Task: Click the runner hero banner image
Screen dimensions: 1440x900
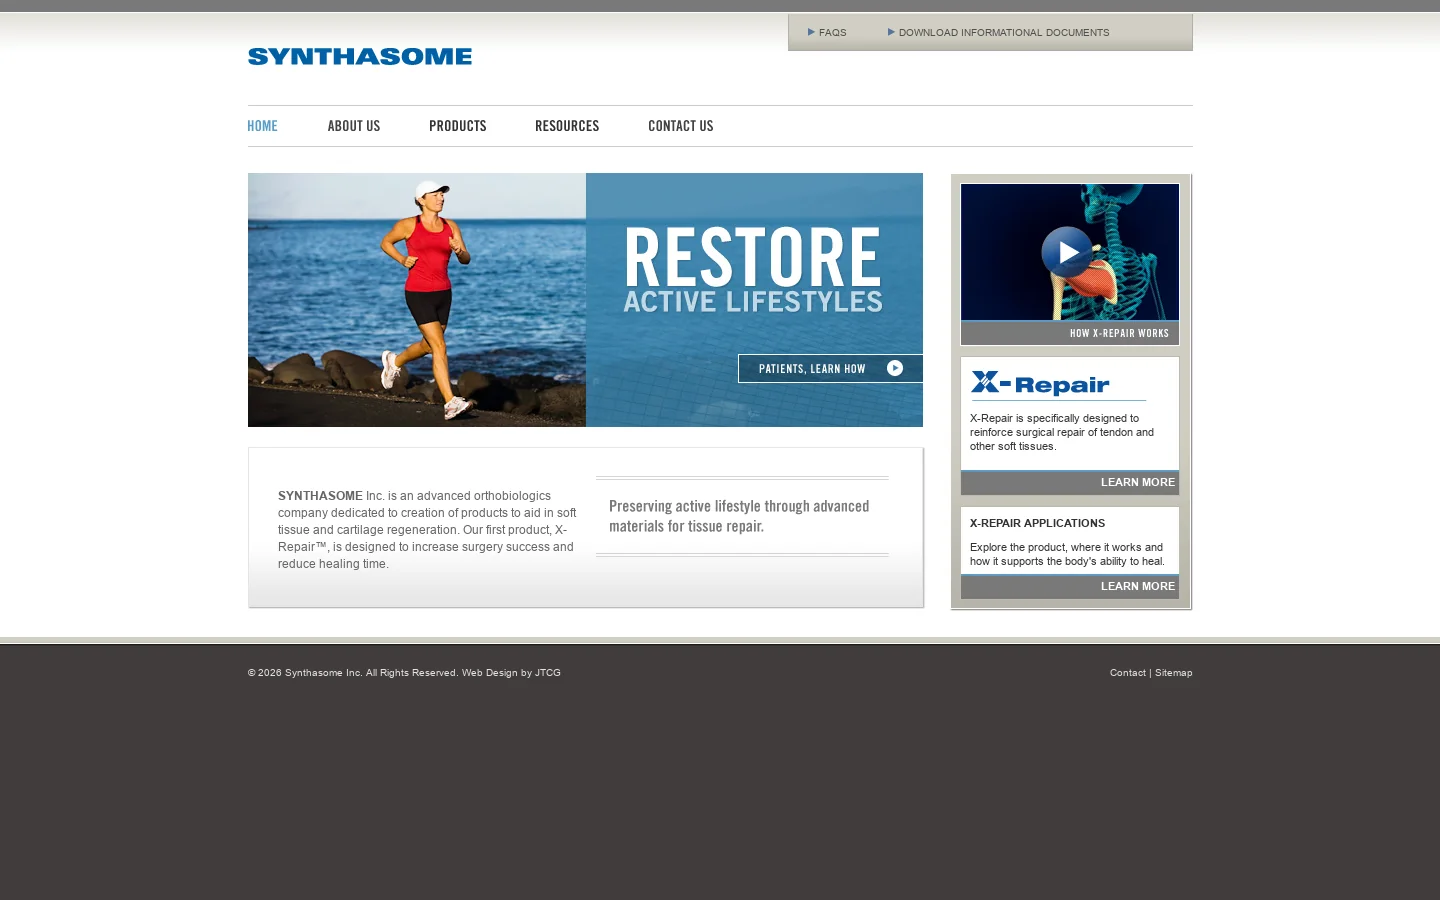Action: [417, 300]
